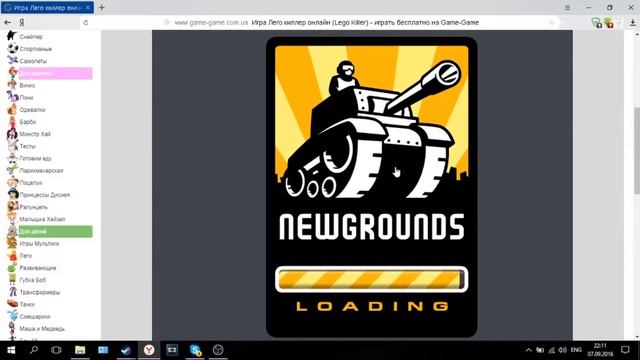Click the Рапунцель character icon
Viewport: 640px width, 360px height.
tap(13, 207)
